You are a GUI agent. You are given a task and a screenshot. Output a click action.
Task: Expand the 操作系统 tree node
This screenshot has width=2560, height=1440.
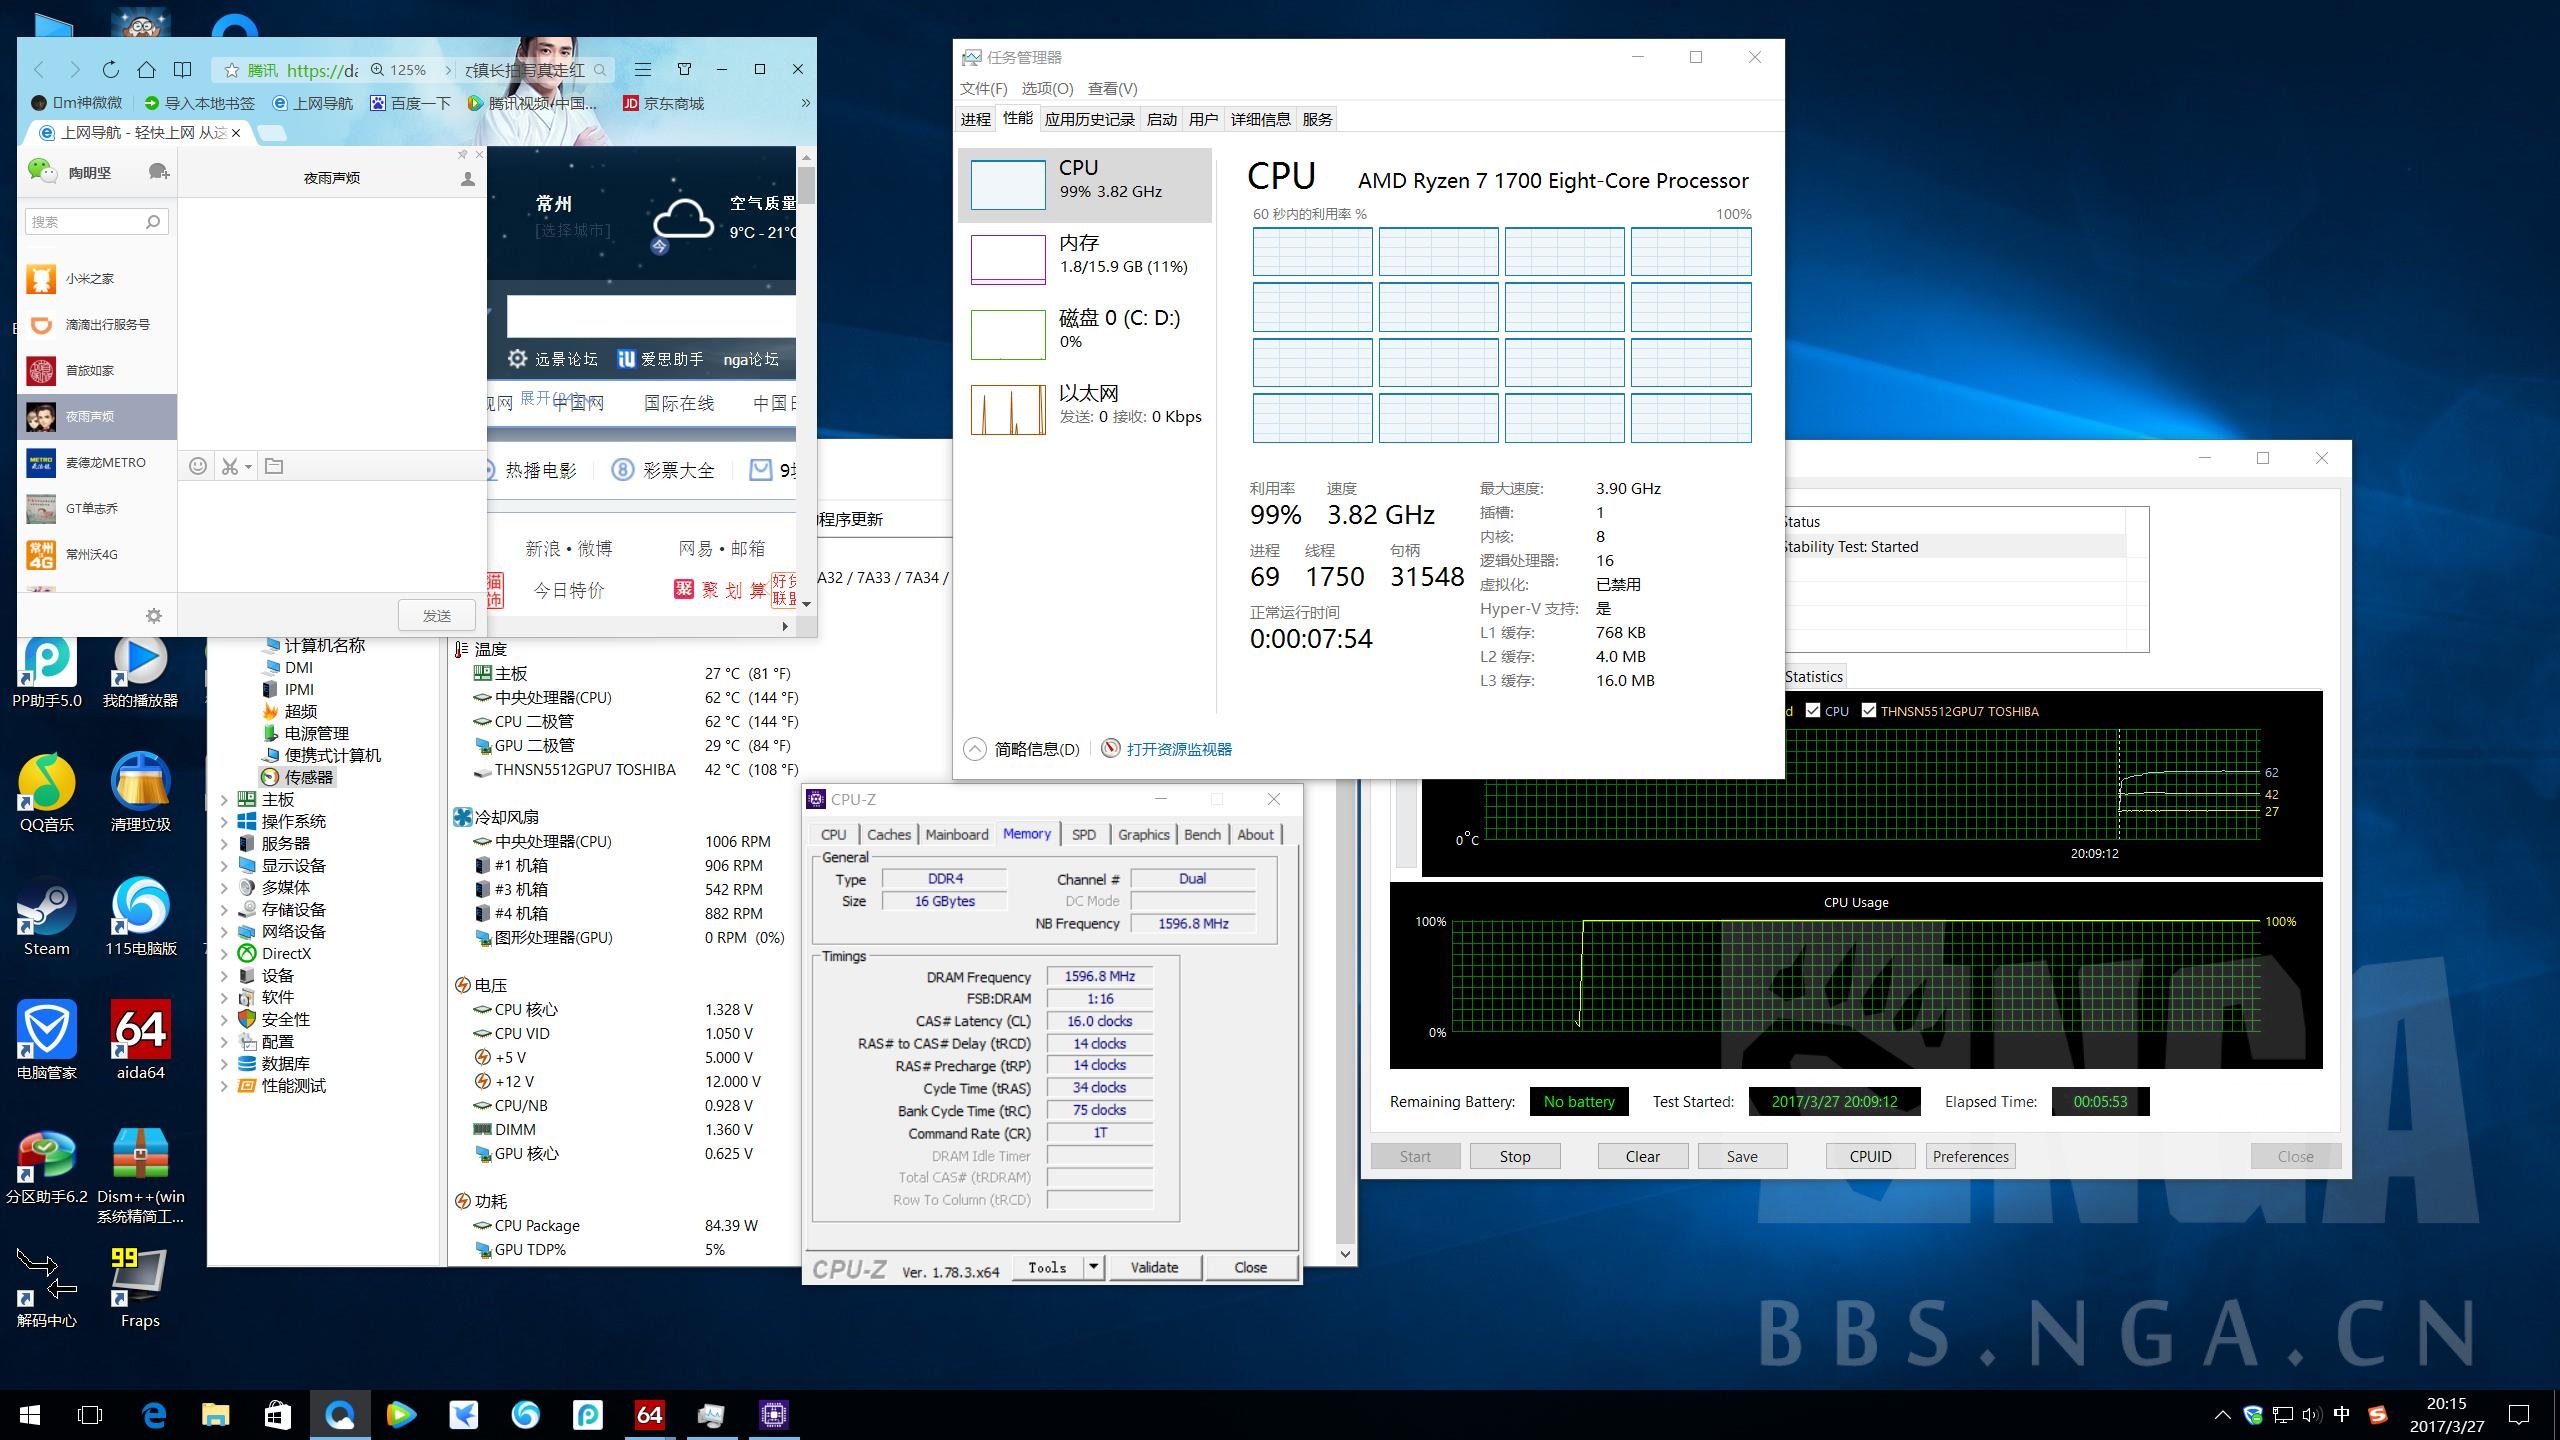pyautogui.click(x=224, y=822)
